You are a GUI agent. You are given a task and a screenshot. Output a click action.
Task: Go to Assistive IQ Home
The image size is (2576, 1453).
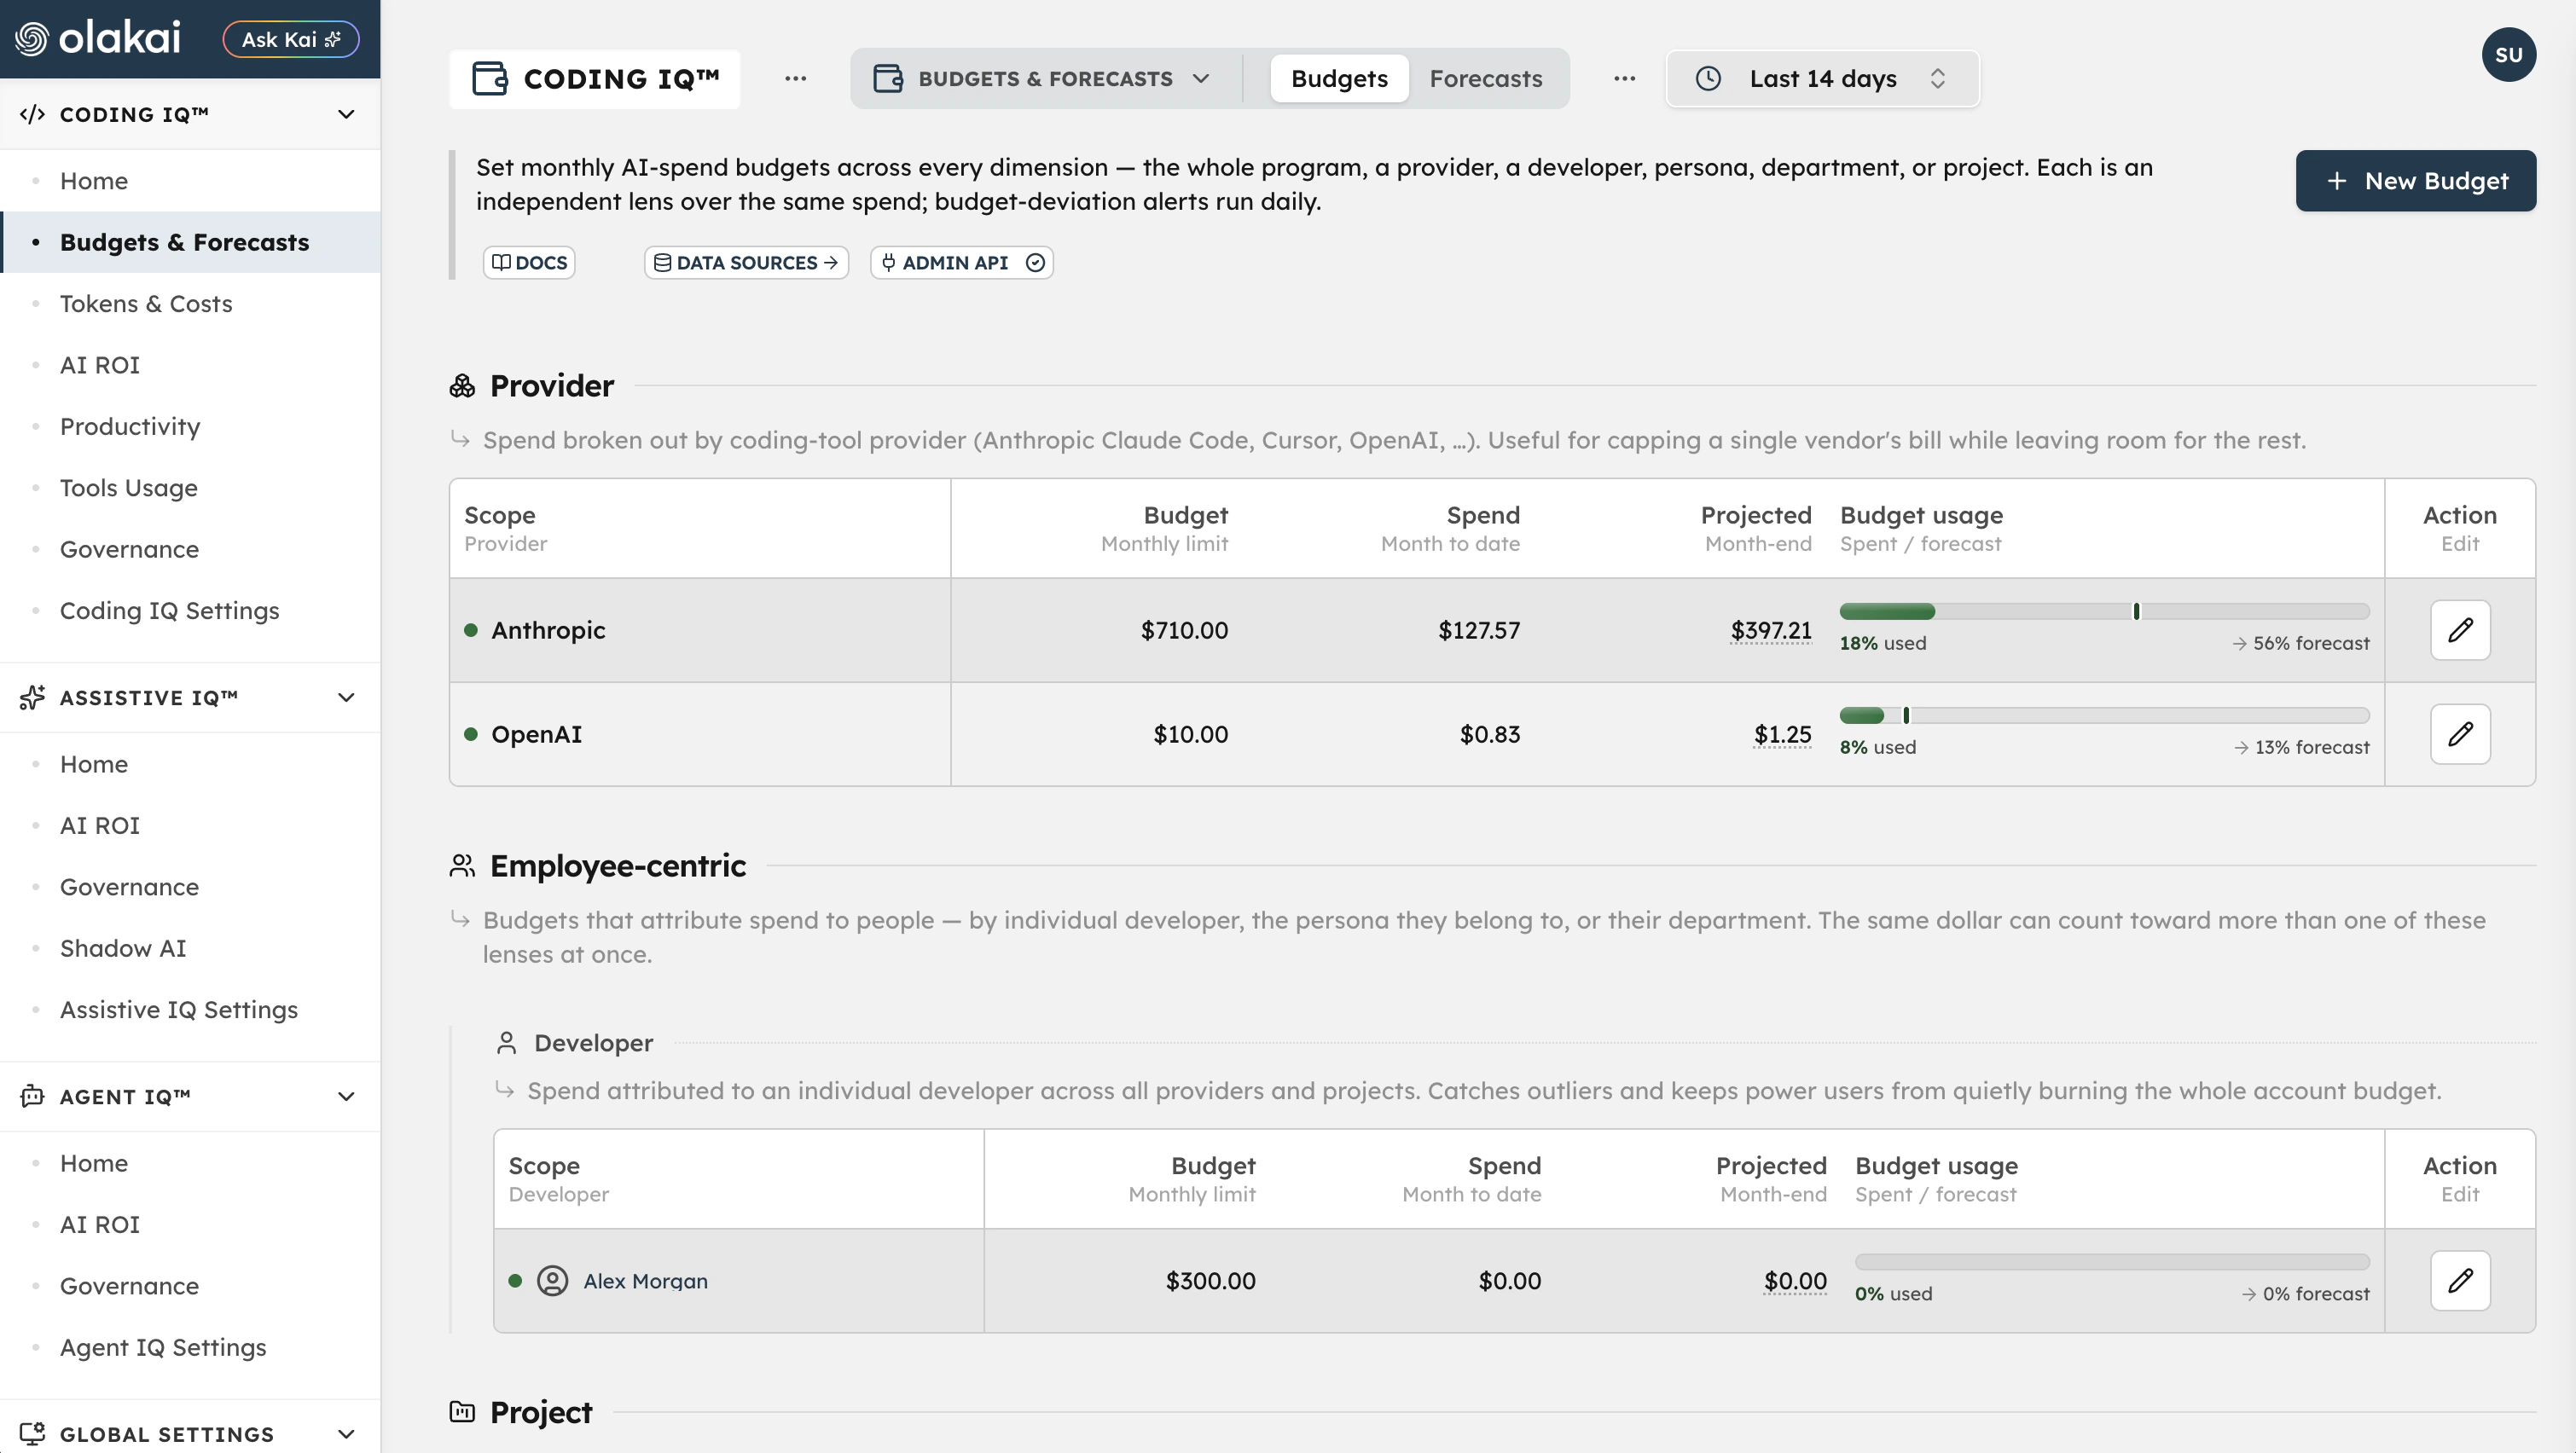point(94,764)
